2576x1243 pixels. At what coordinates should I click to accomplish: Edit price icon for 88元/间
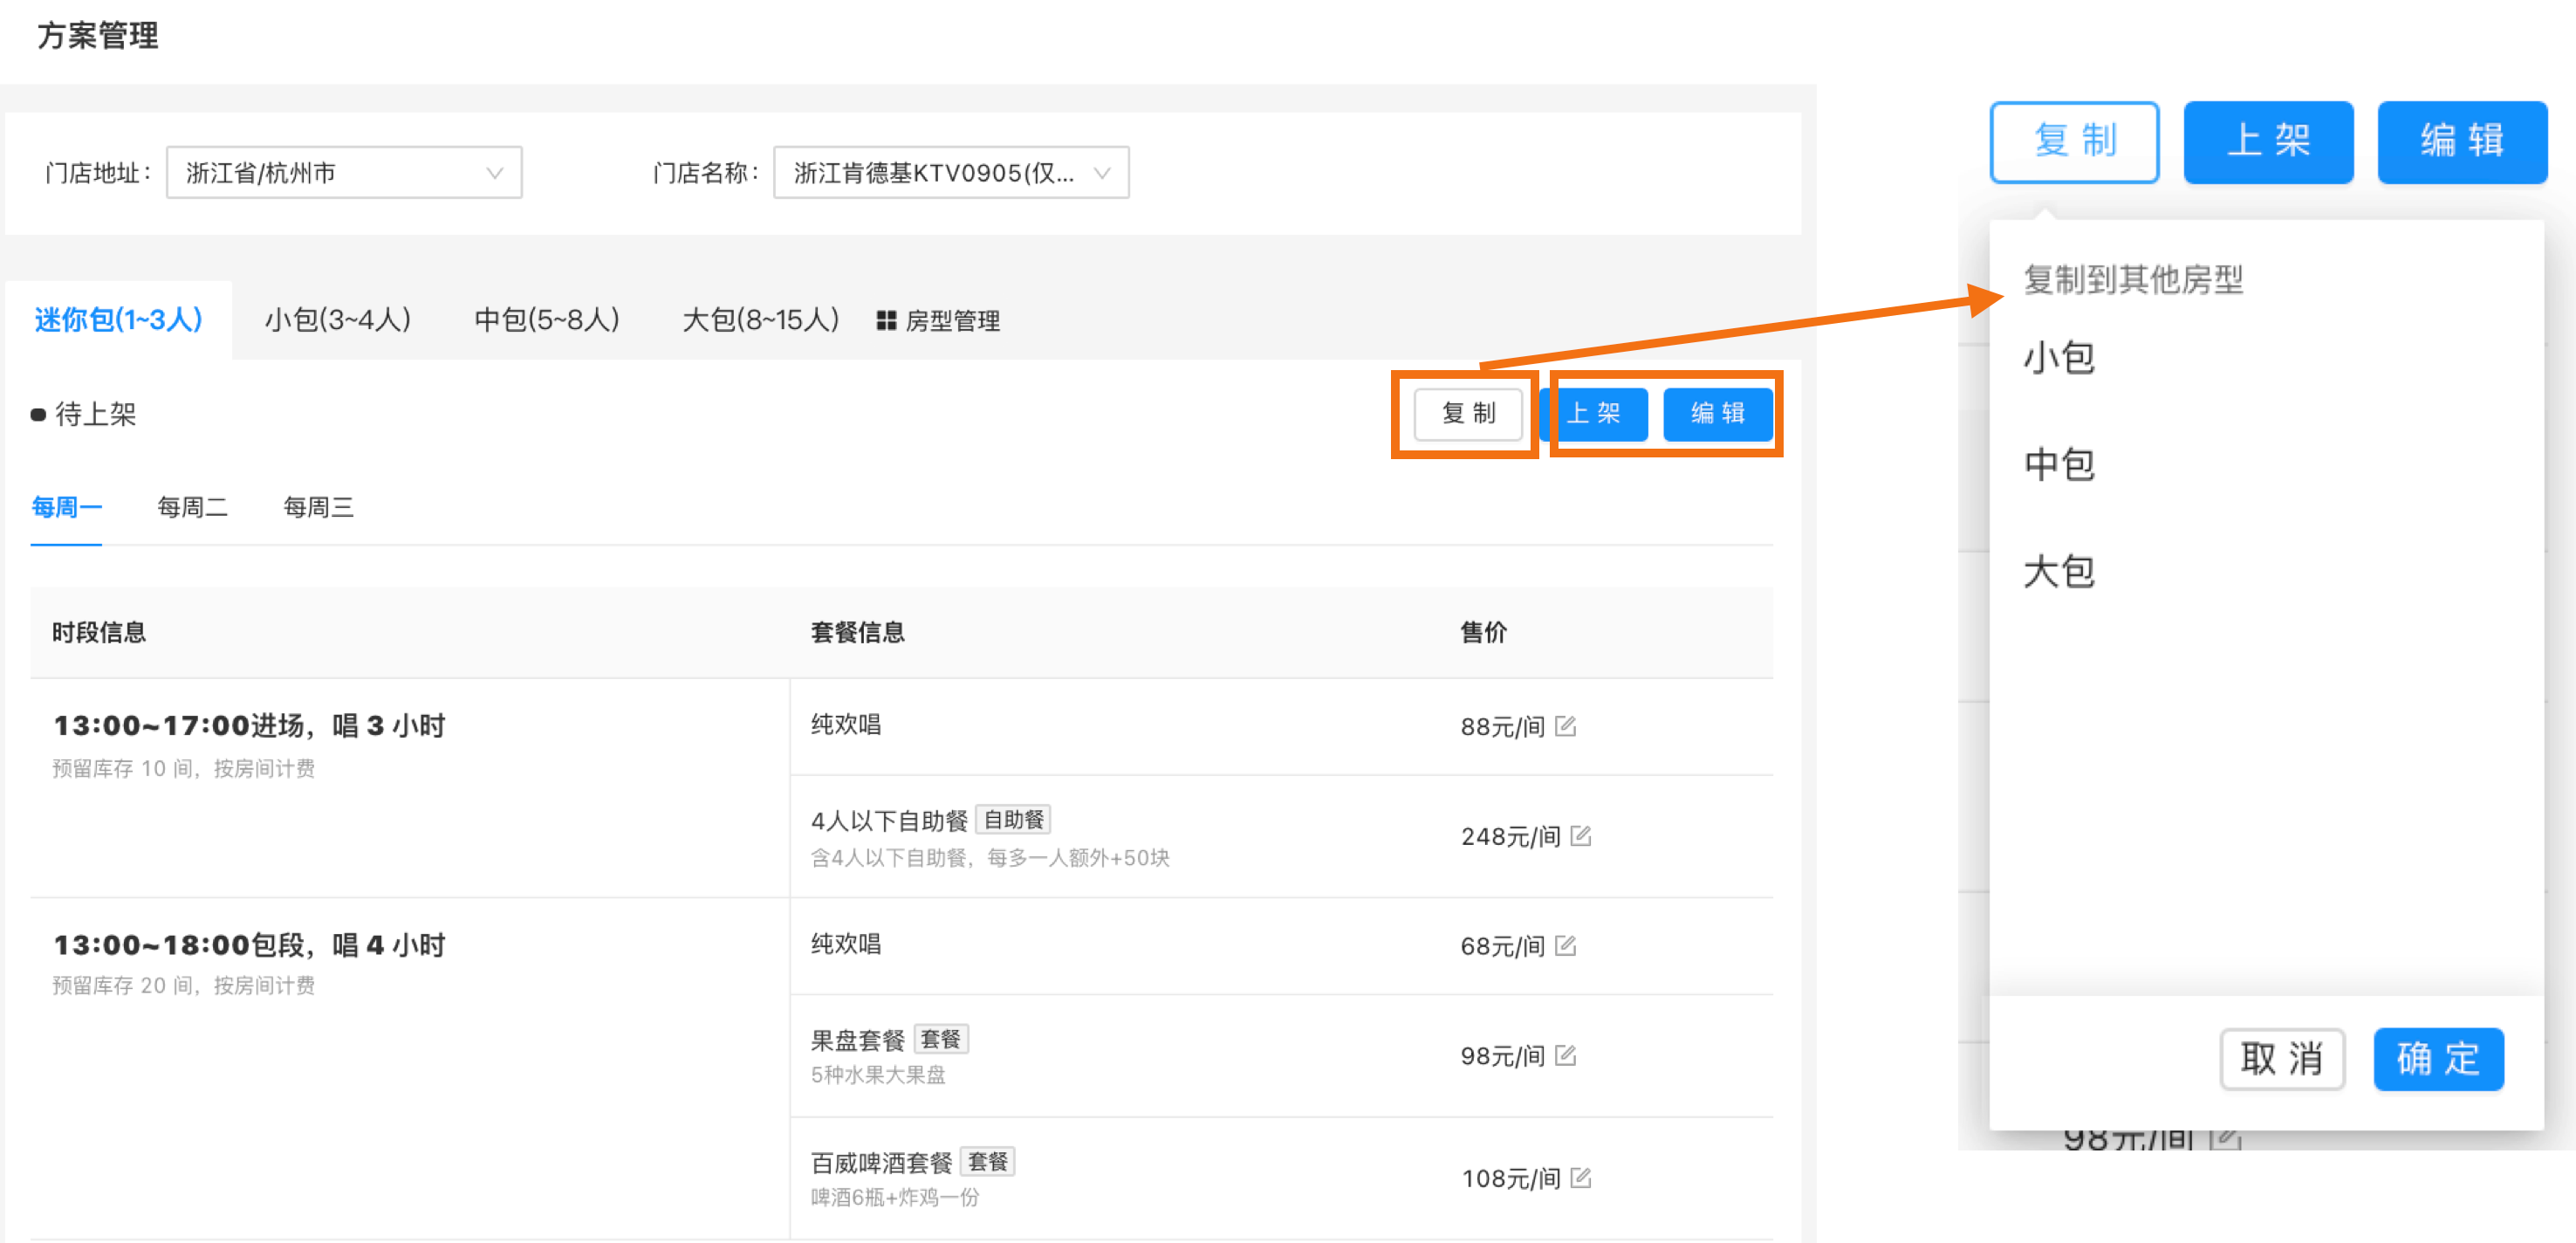coord(1565,727)
